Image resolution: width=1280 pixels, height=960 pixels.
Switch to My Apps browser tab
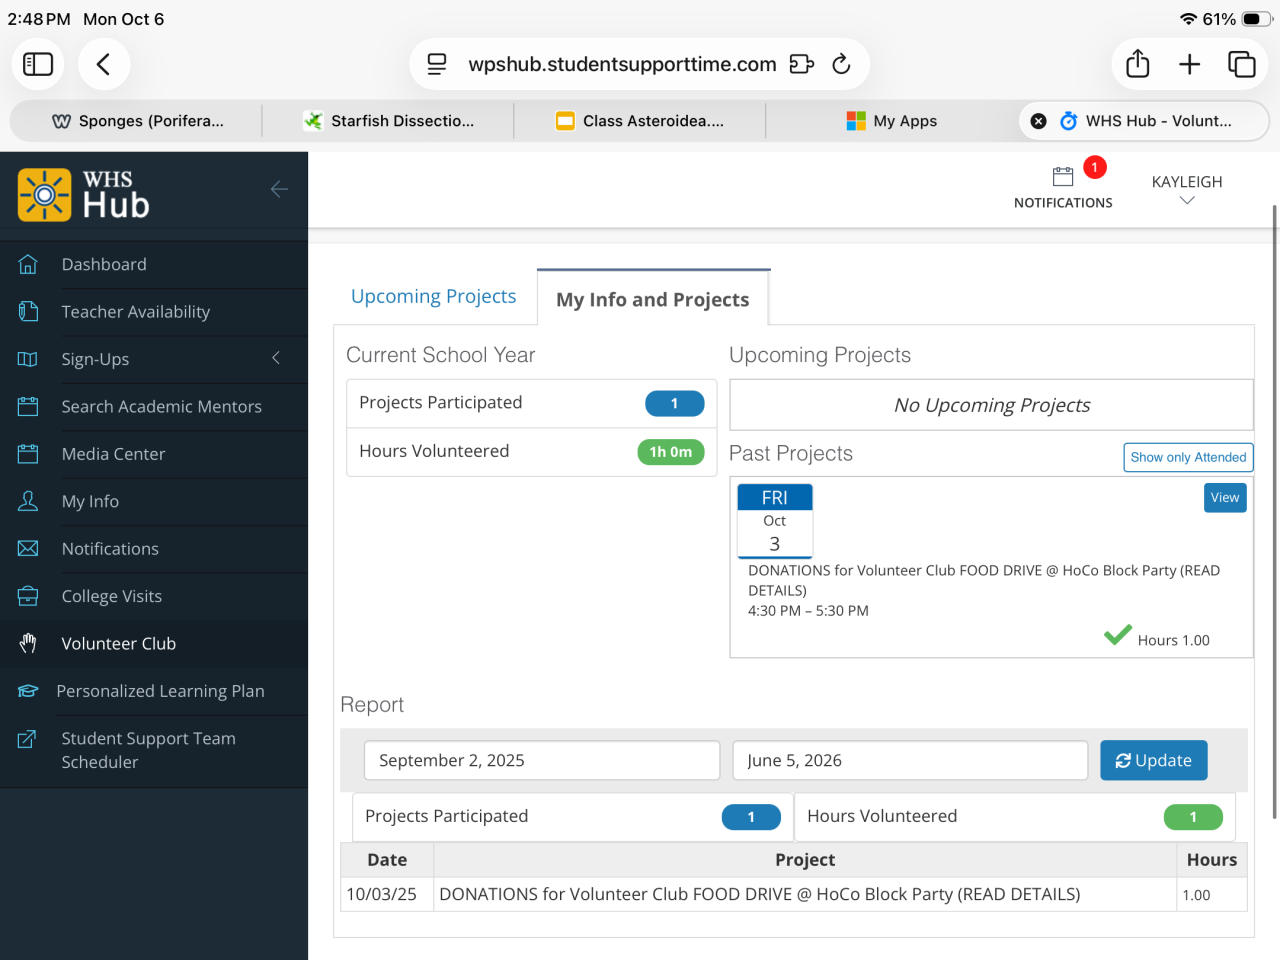point(892,121)
